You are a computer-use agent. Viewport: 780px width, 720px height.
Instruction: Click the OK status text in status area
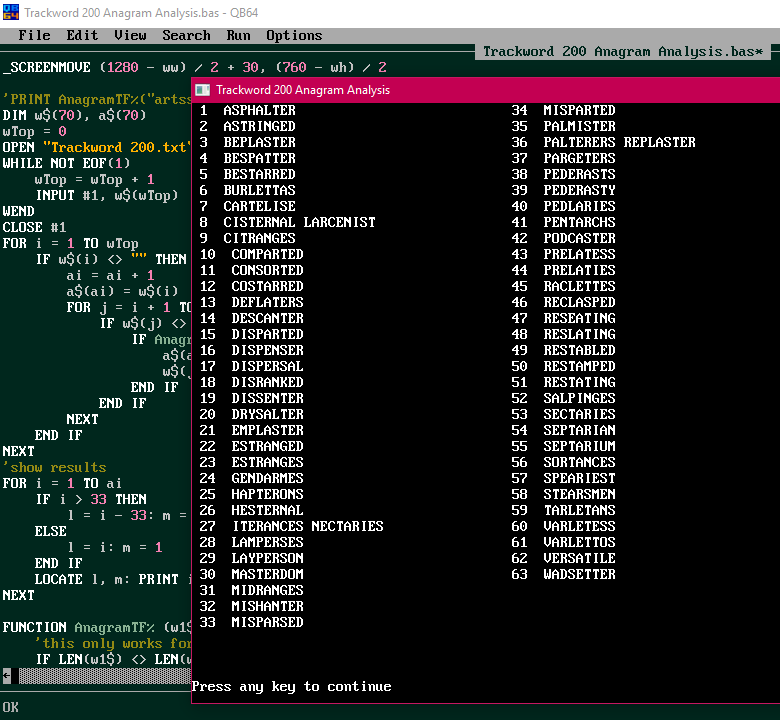11,708
